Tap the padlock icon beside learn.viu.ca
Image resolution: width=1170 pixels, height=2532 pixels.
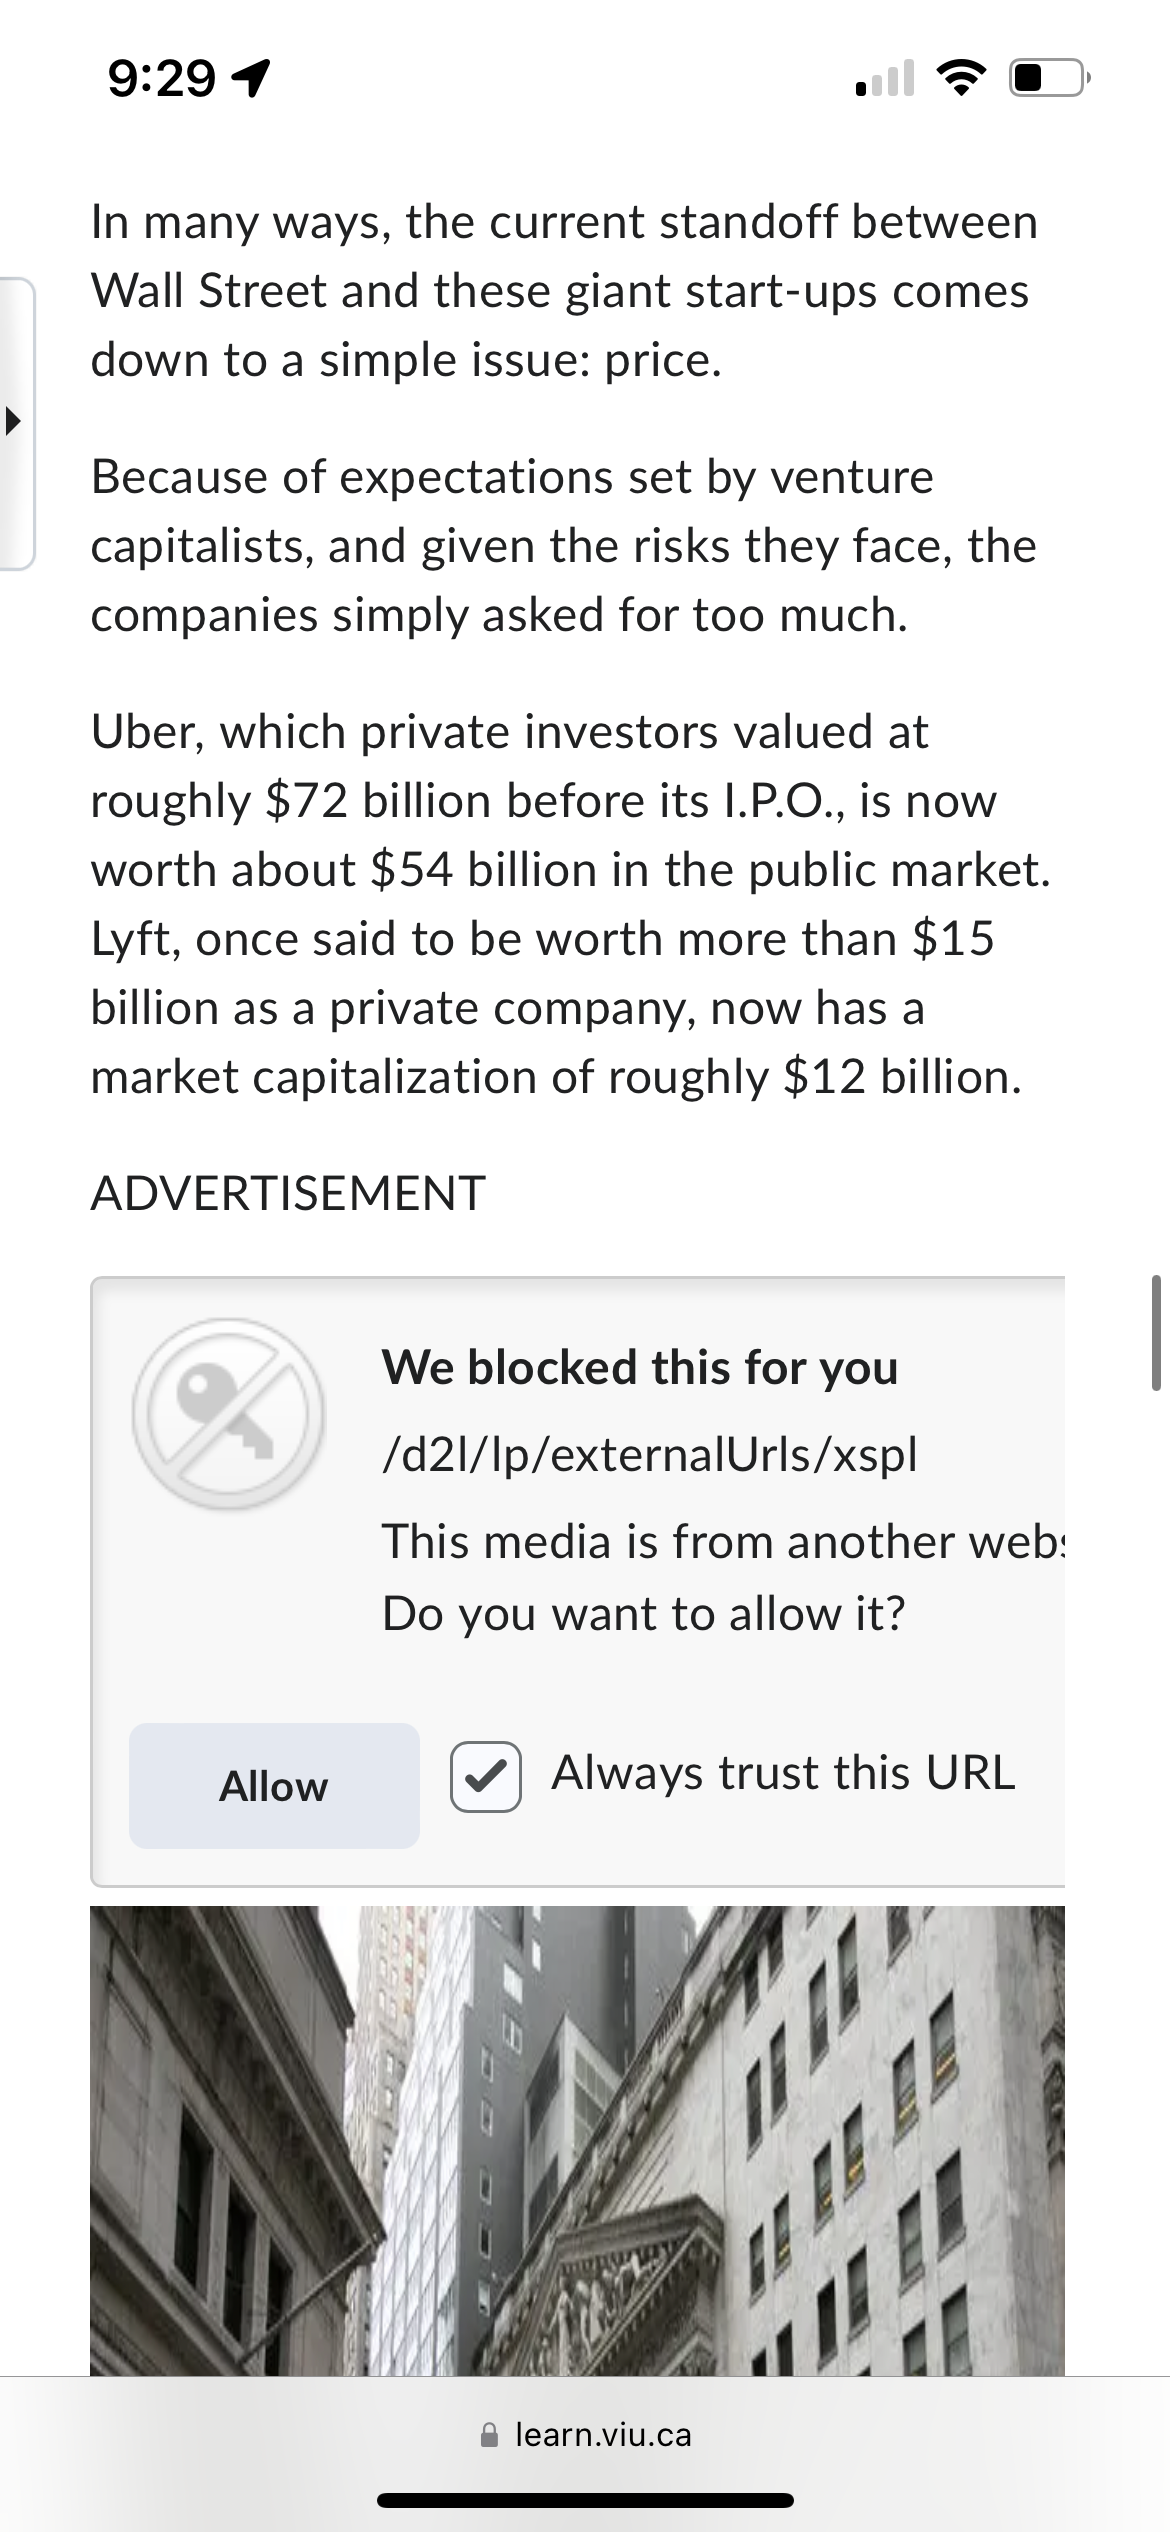pyautogui.click(x=489, y=2434)
